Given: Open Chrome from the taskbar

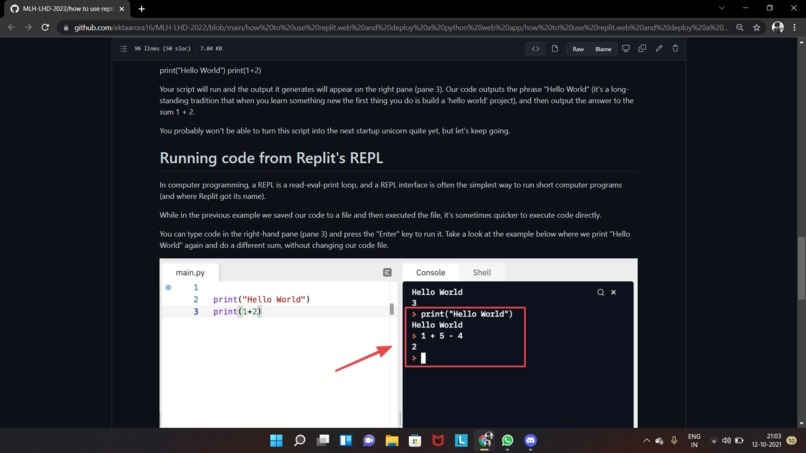Looking at the screenshot, I should point(485,440).
